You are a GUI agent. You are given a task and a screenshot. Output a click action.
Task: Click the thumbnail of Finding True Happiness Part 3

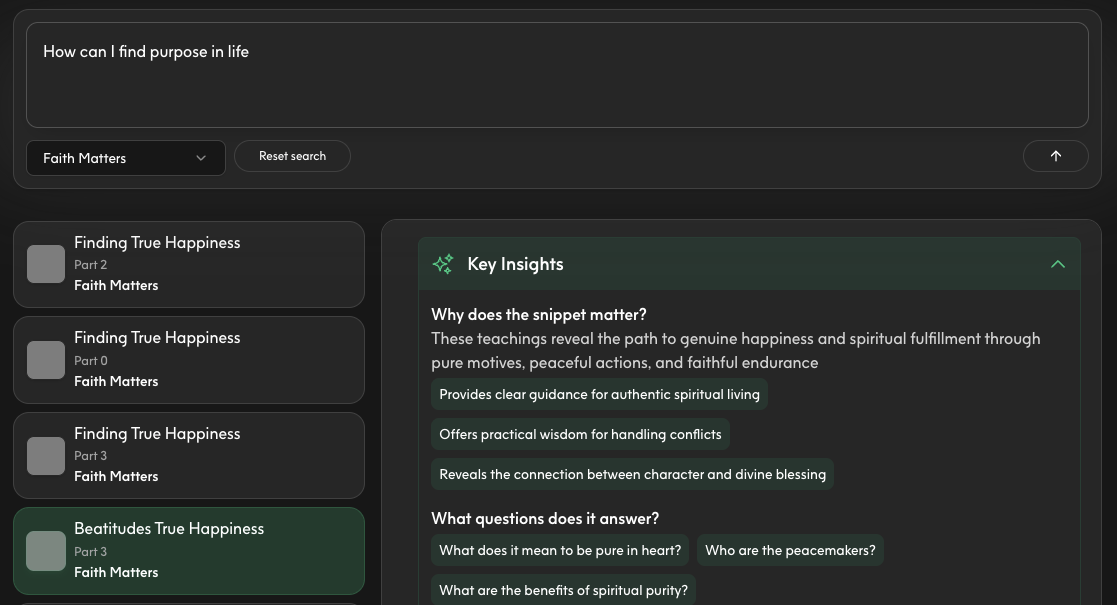(x=46, y=455)
